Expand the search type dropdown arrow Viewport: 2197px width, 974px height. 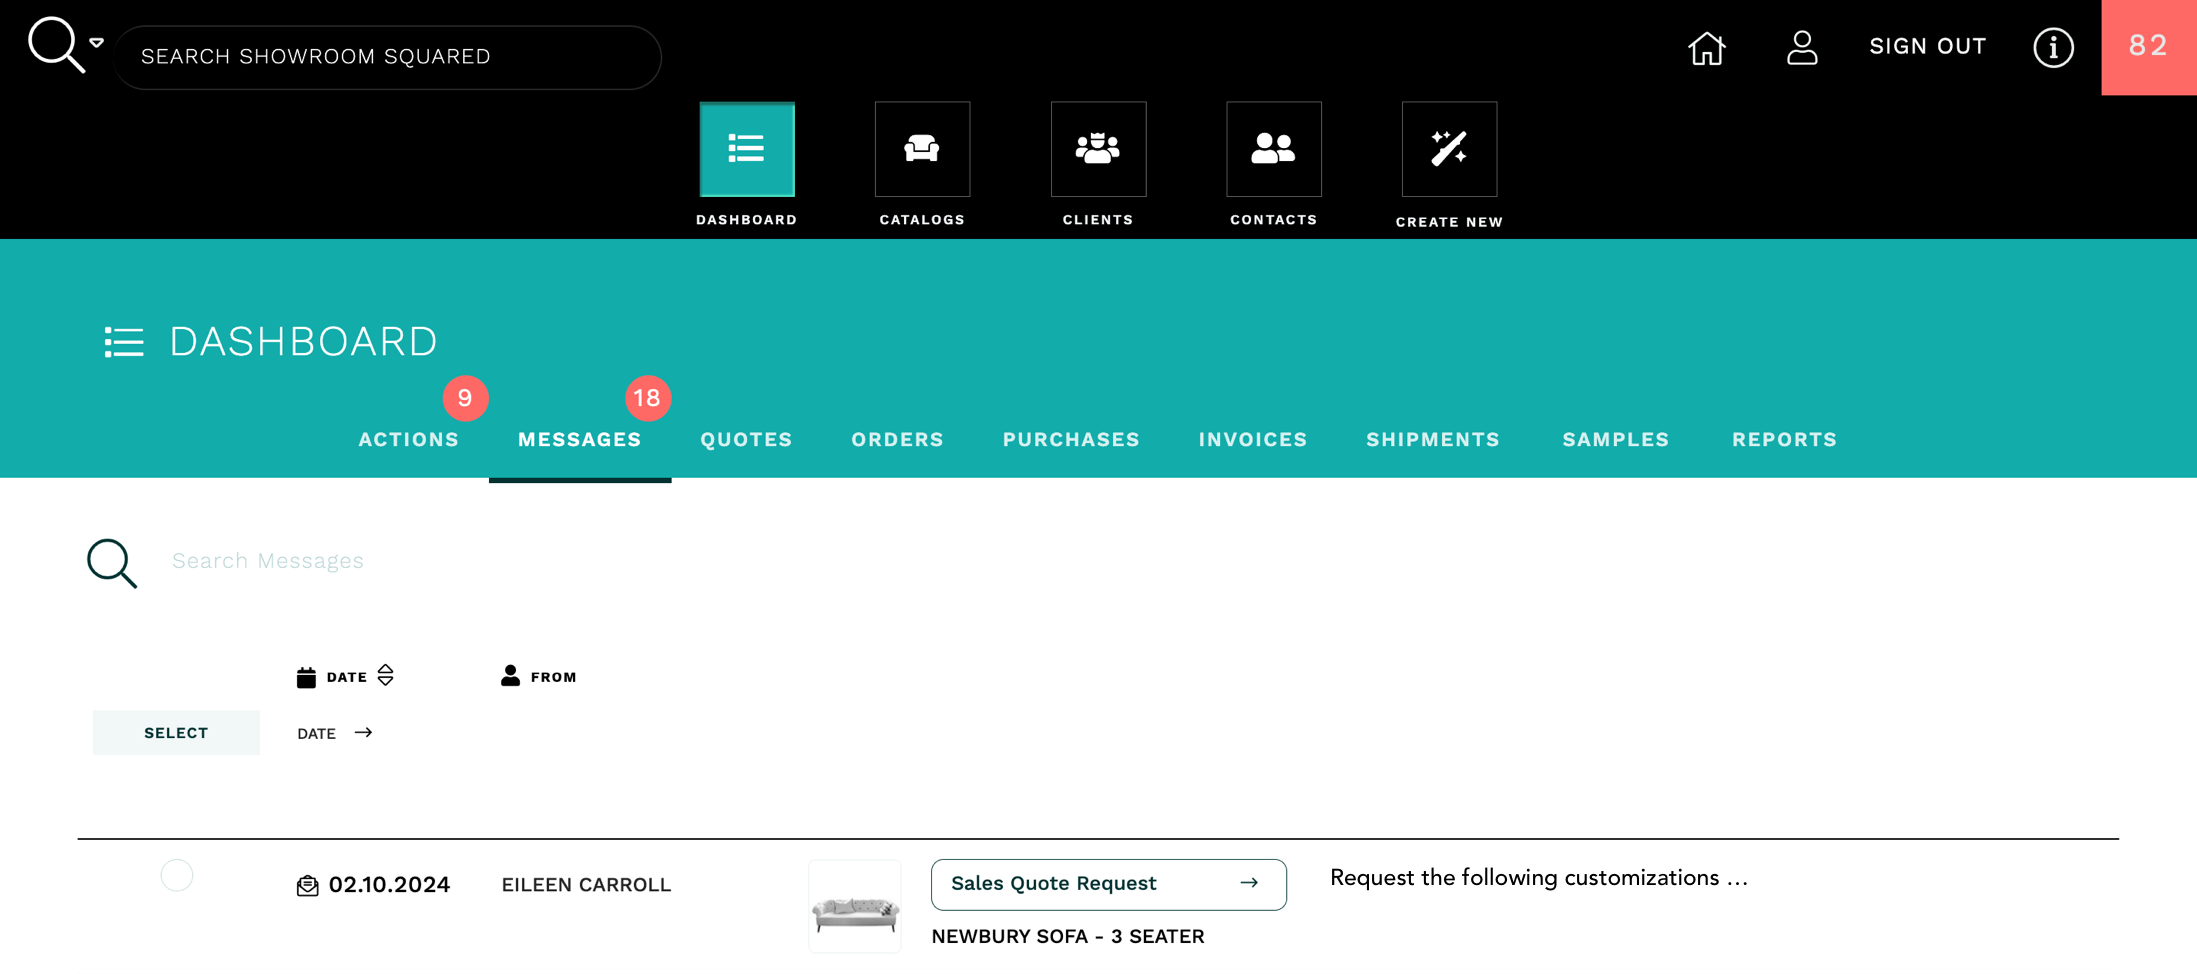(x=97, y=43)
